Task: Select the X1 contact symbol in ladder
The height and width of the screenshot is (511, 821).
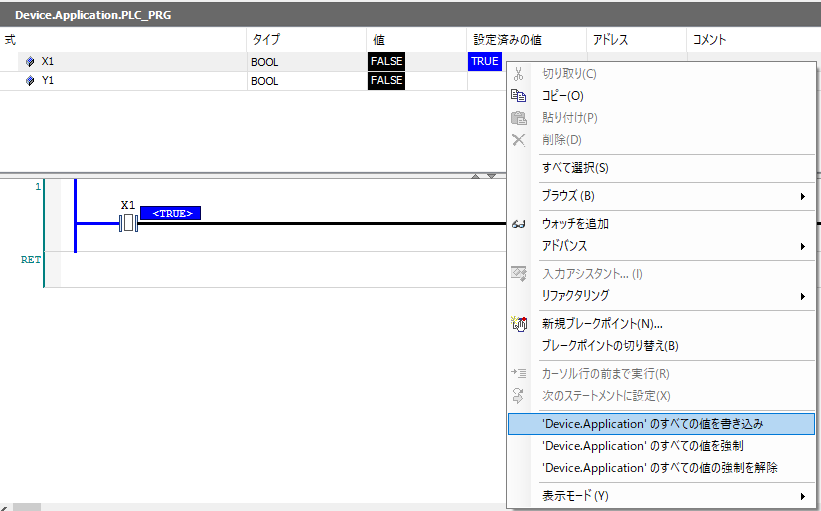Action: click(x=128, y=224)
